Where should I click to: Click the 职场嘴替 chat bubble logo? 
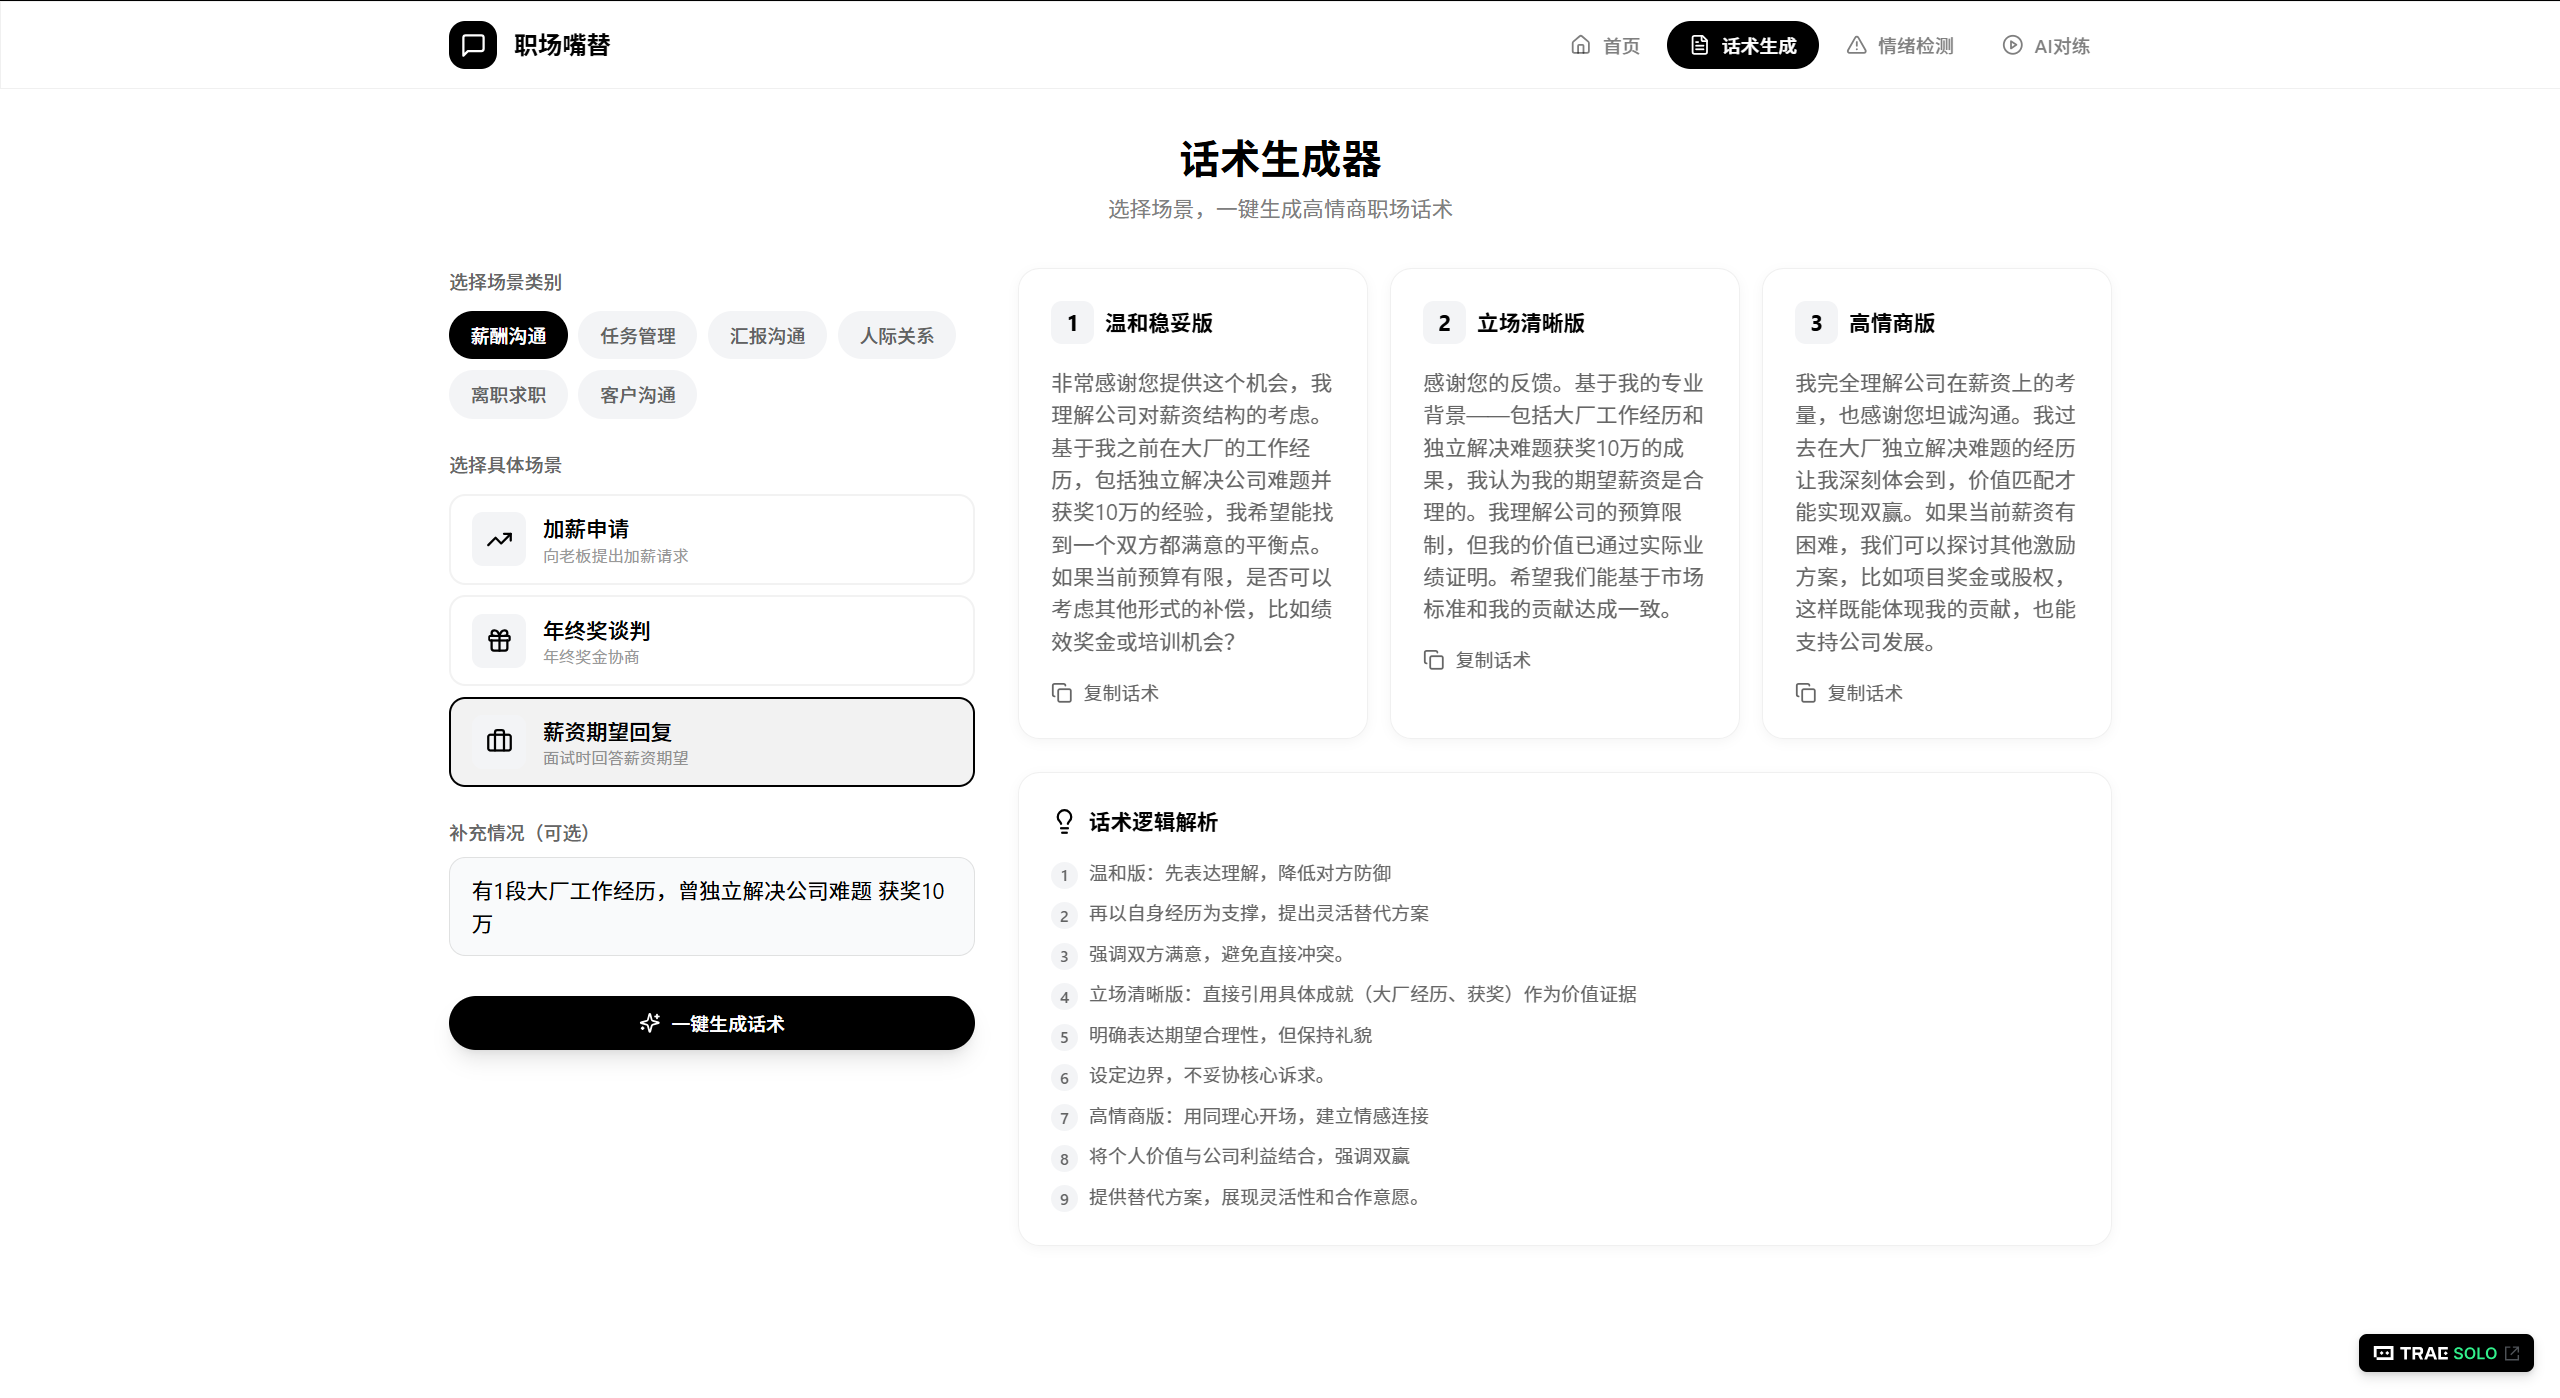click(473, 45)
